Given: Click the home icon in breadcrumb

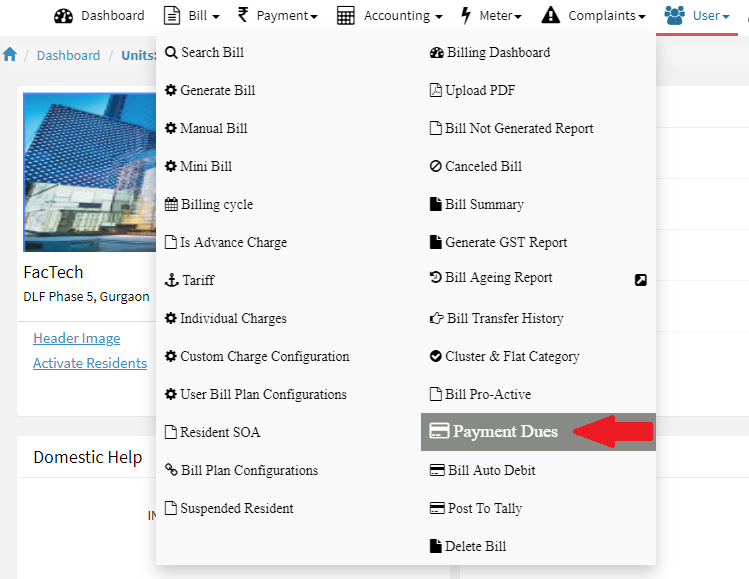Looking at the screenshot, I should [10, 54].
